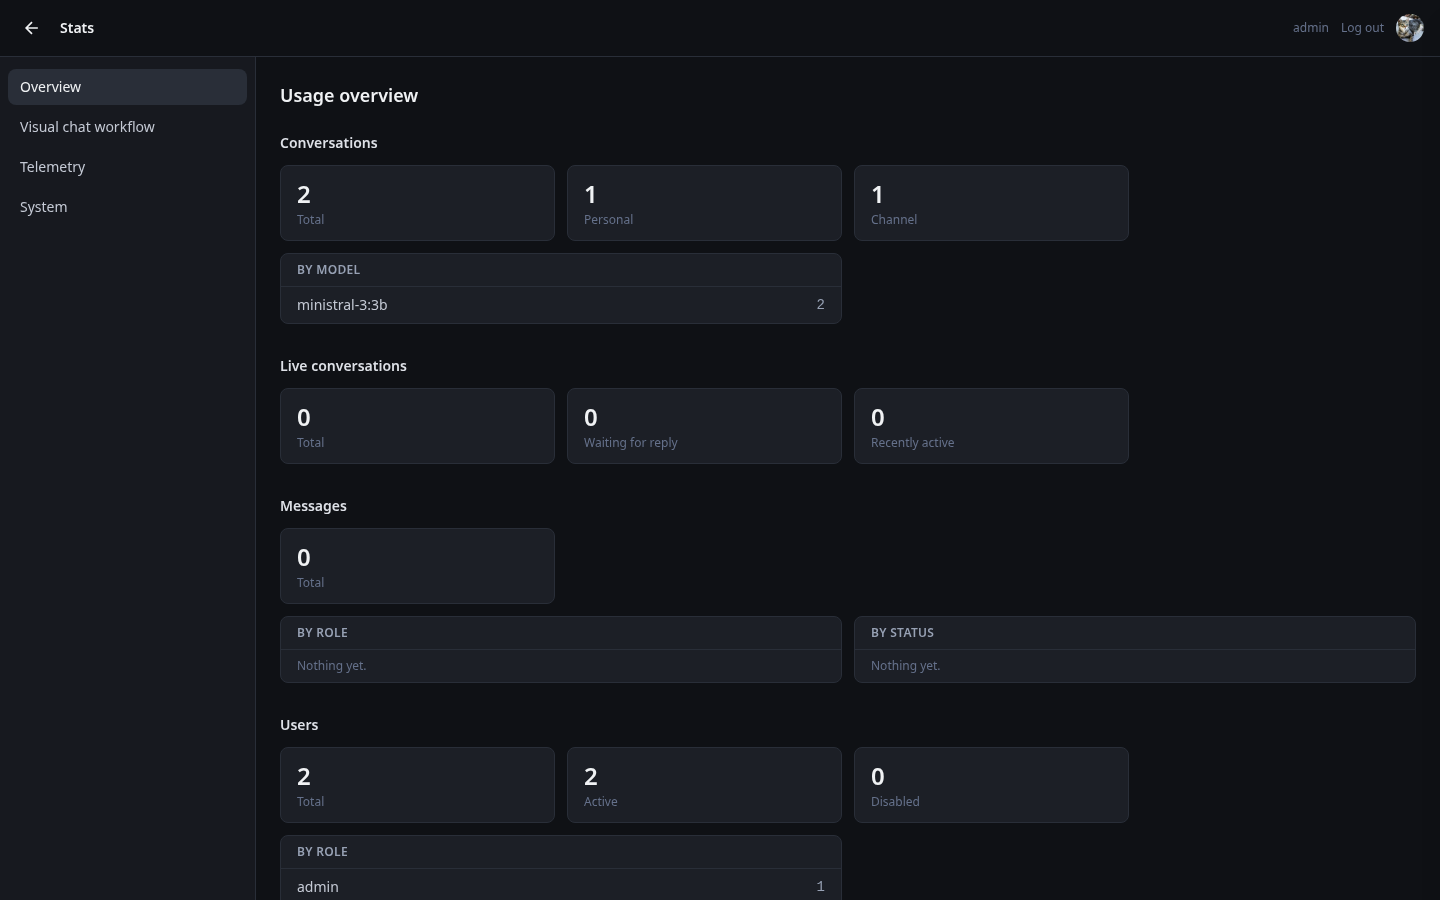Click the BY MODEL table header
Viewport: 1440px width, 900px height.
tap(561, 270)
